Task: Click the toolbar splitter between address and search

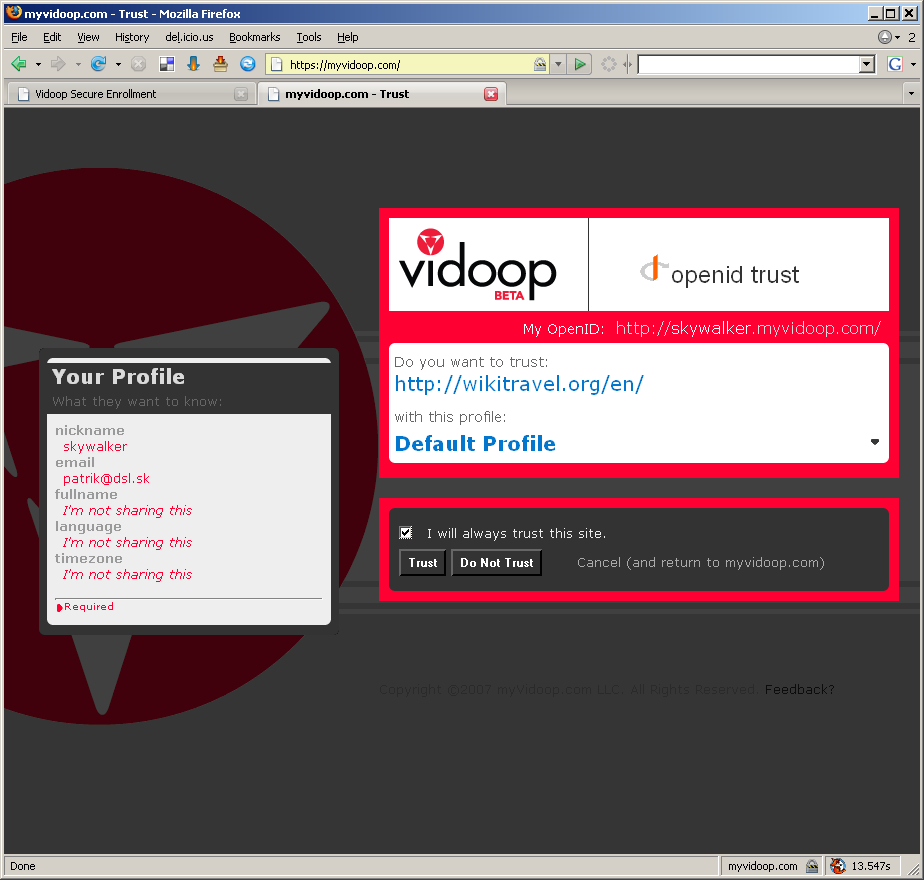Action: (627, 64)
